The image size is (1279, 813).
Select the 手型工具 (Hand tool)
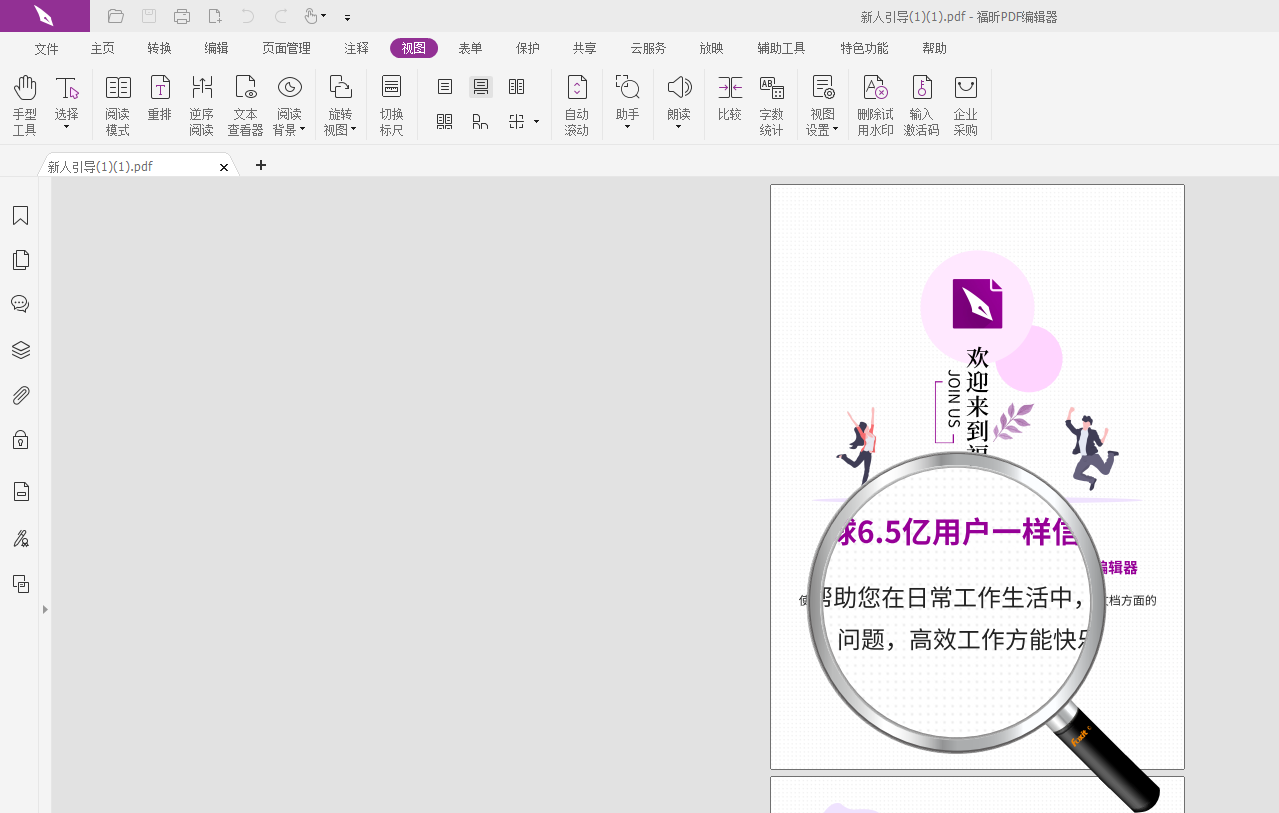pyautogui.click(x=24, y=104)
